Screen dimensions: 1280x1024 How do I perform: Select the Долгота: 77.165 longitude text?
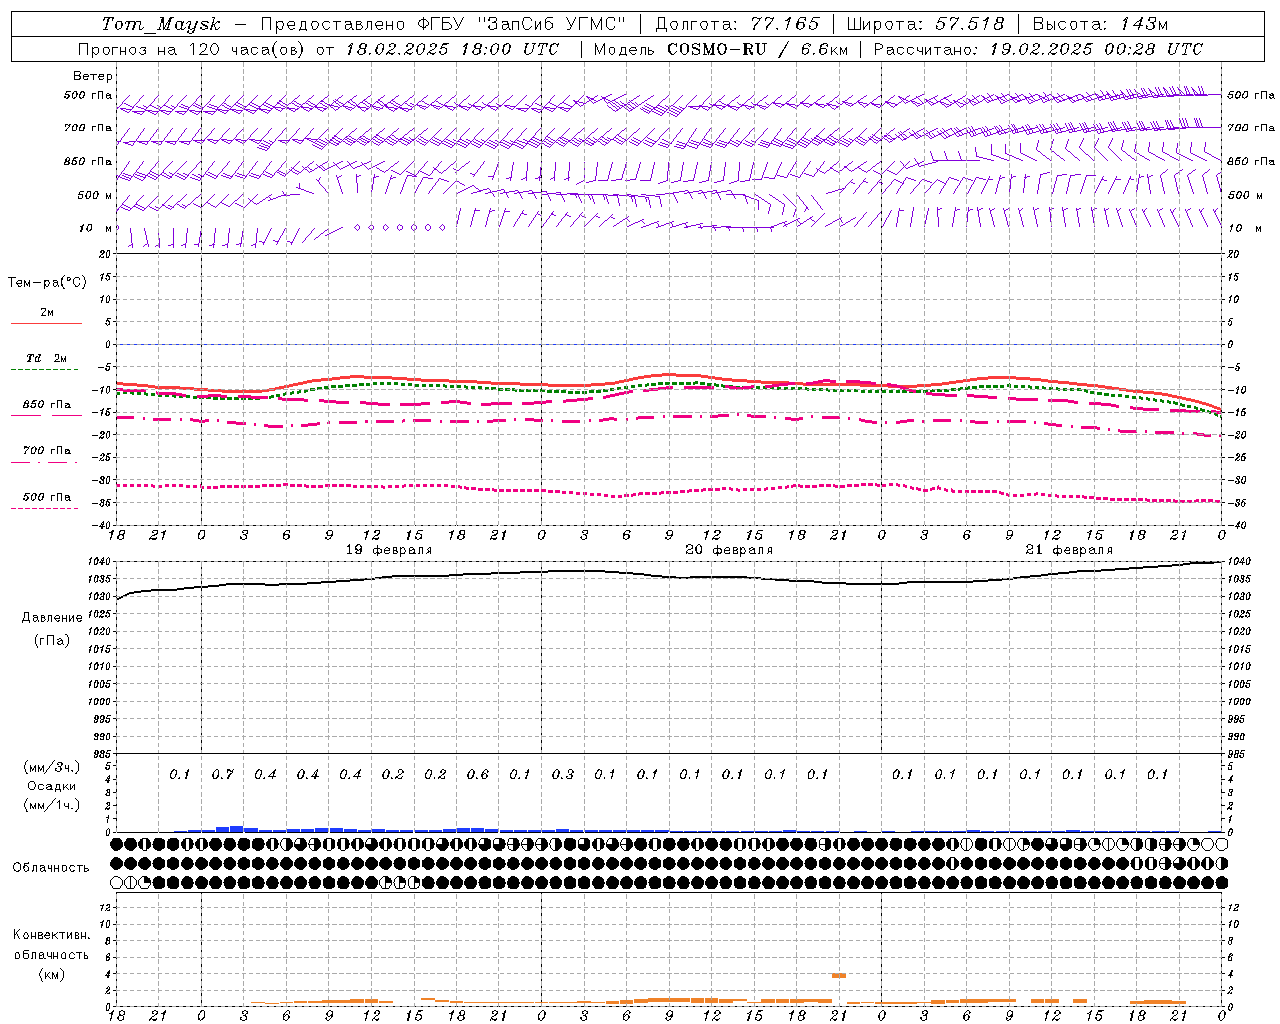736,24
